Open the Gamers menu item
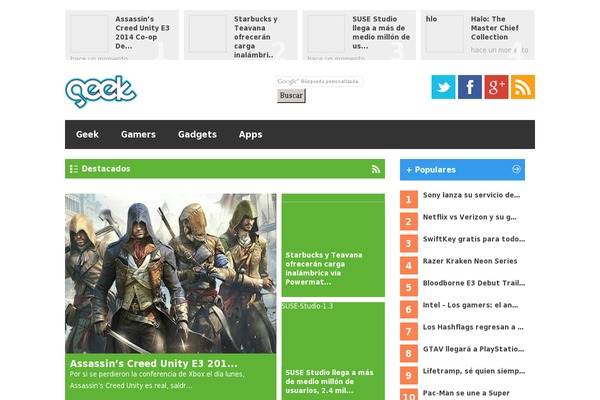The width and height of the screenshot is (600, 400). click(x=138, y=134)
